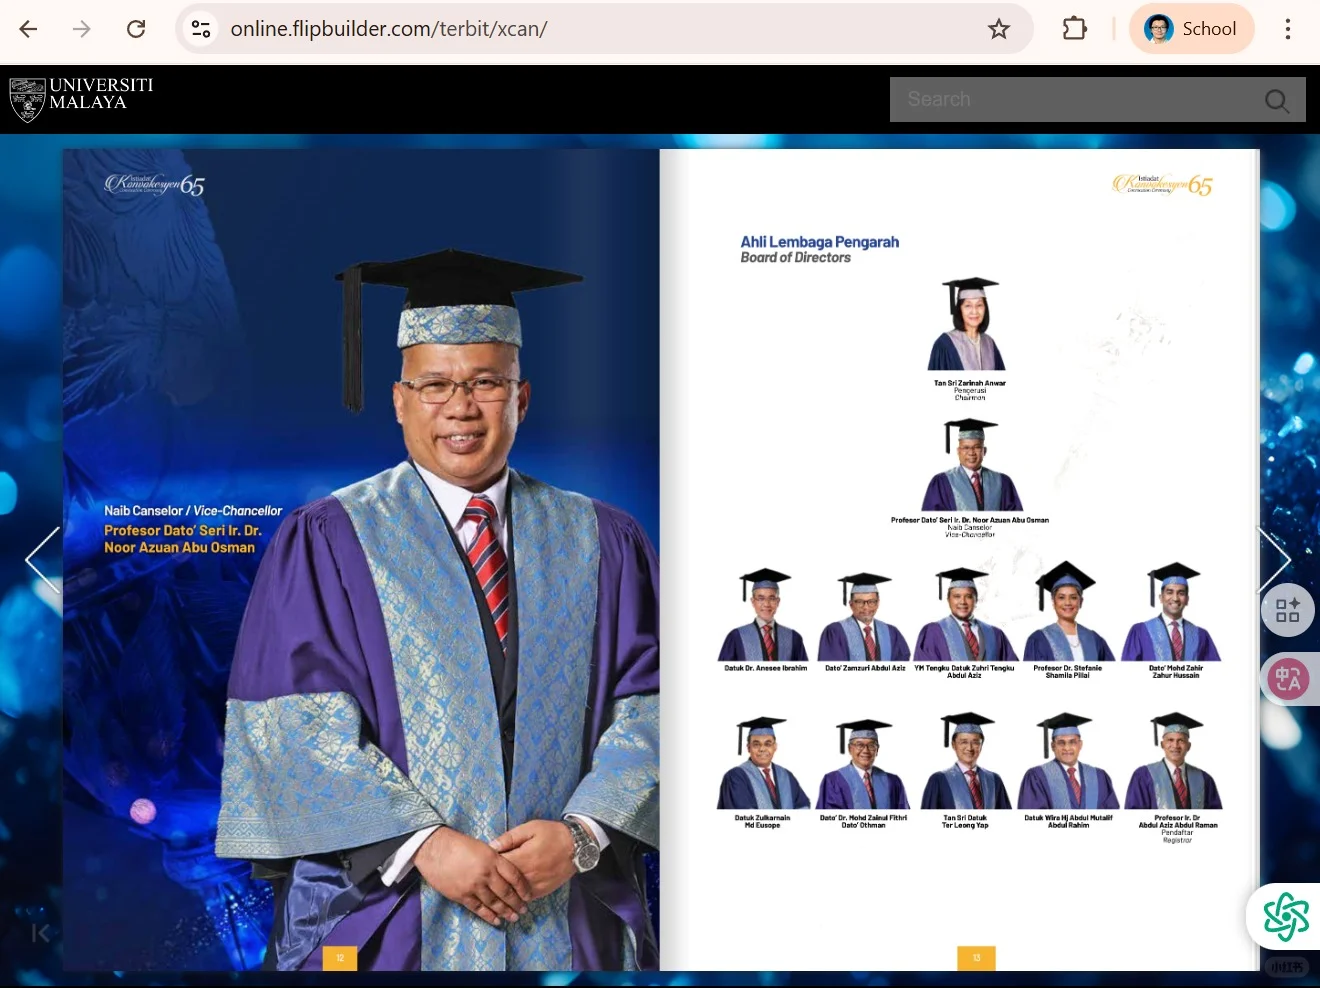Click the green atom extension floating icon
This screenshot has width=1320, height=988.
(x=1284, y=915)
